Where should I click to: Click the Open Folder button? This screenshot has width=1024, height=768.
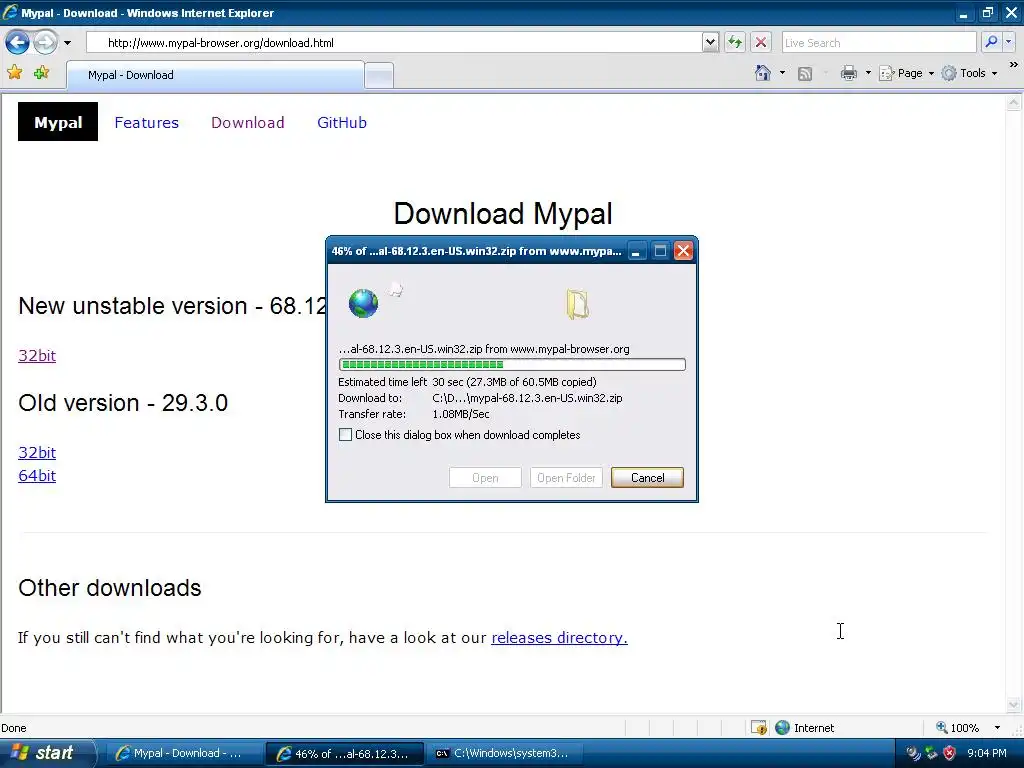[x=566, y=477]
